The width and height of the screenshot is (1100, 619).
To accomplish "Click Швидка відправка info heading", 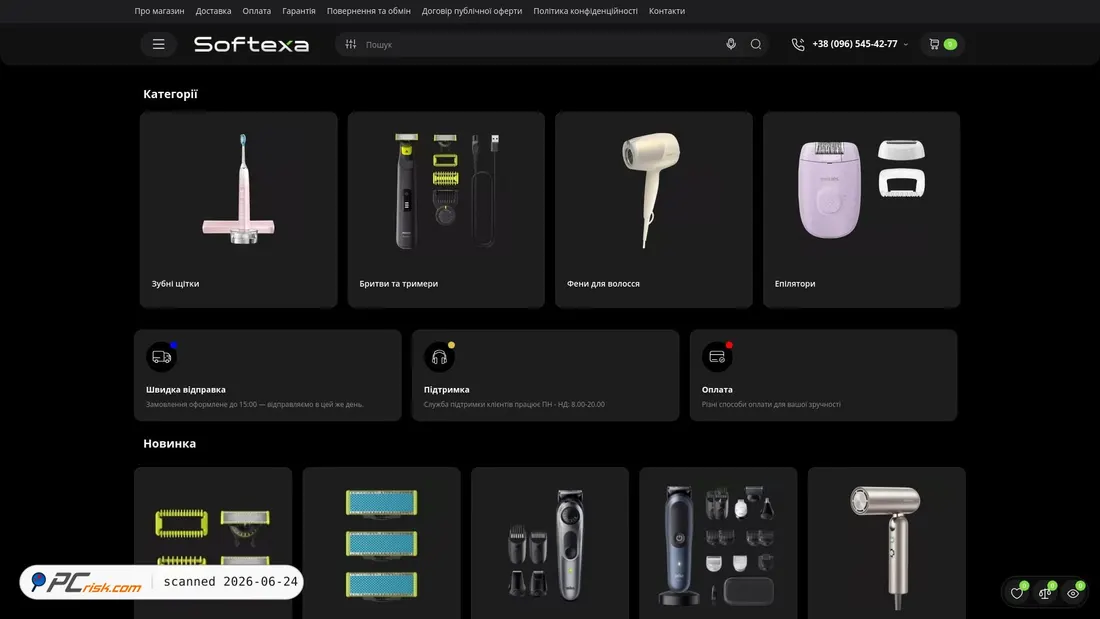I will (x=186, y=390).
